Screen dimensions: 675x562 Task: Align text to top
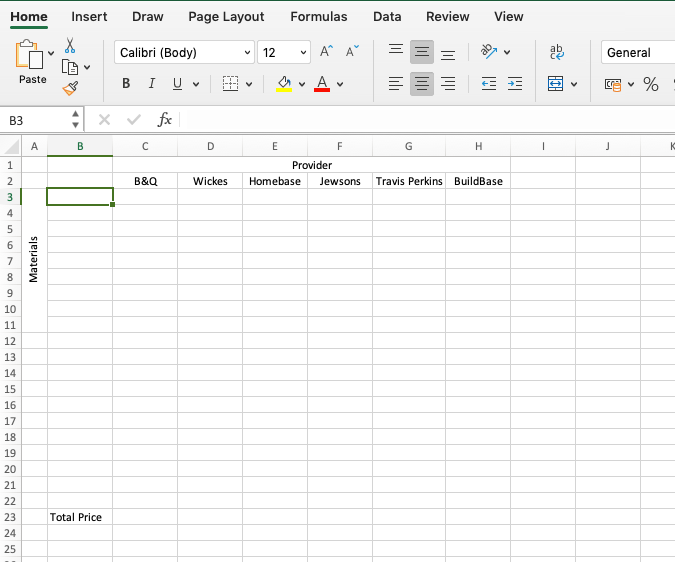396,52
